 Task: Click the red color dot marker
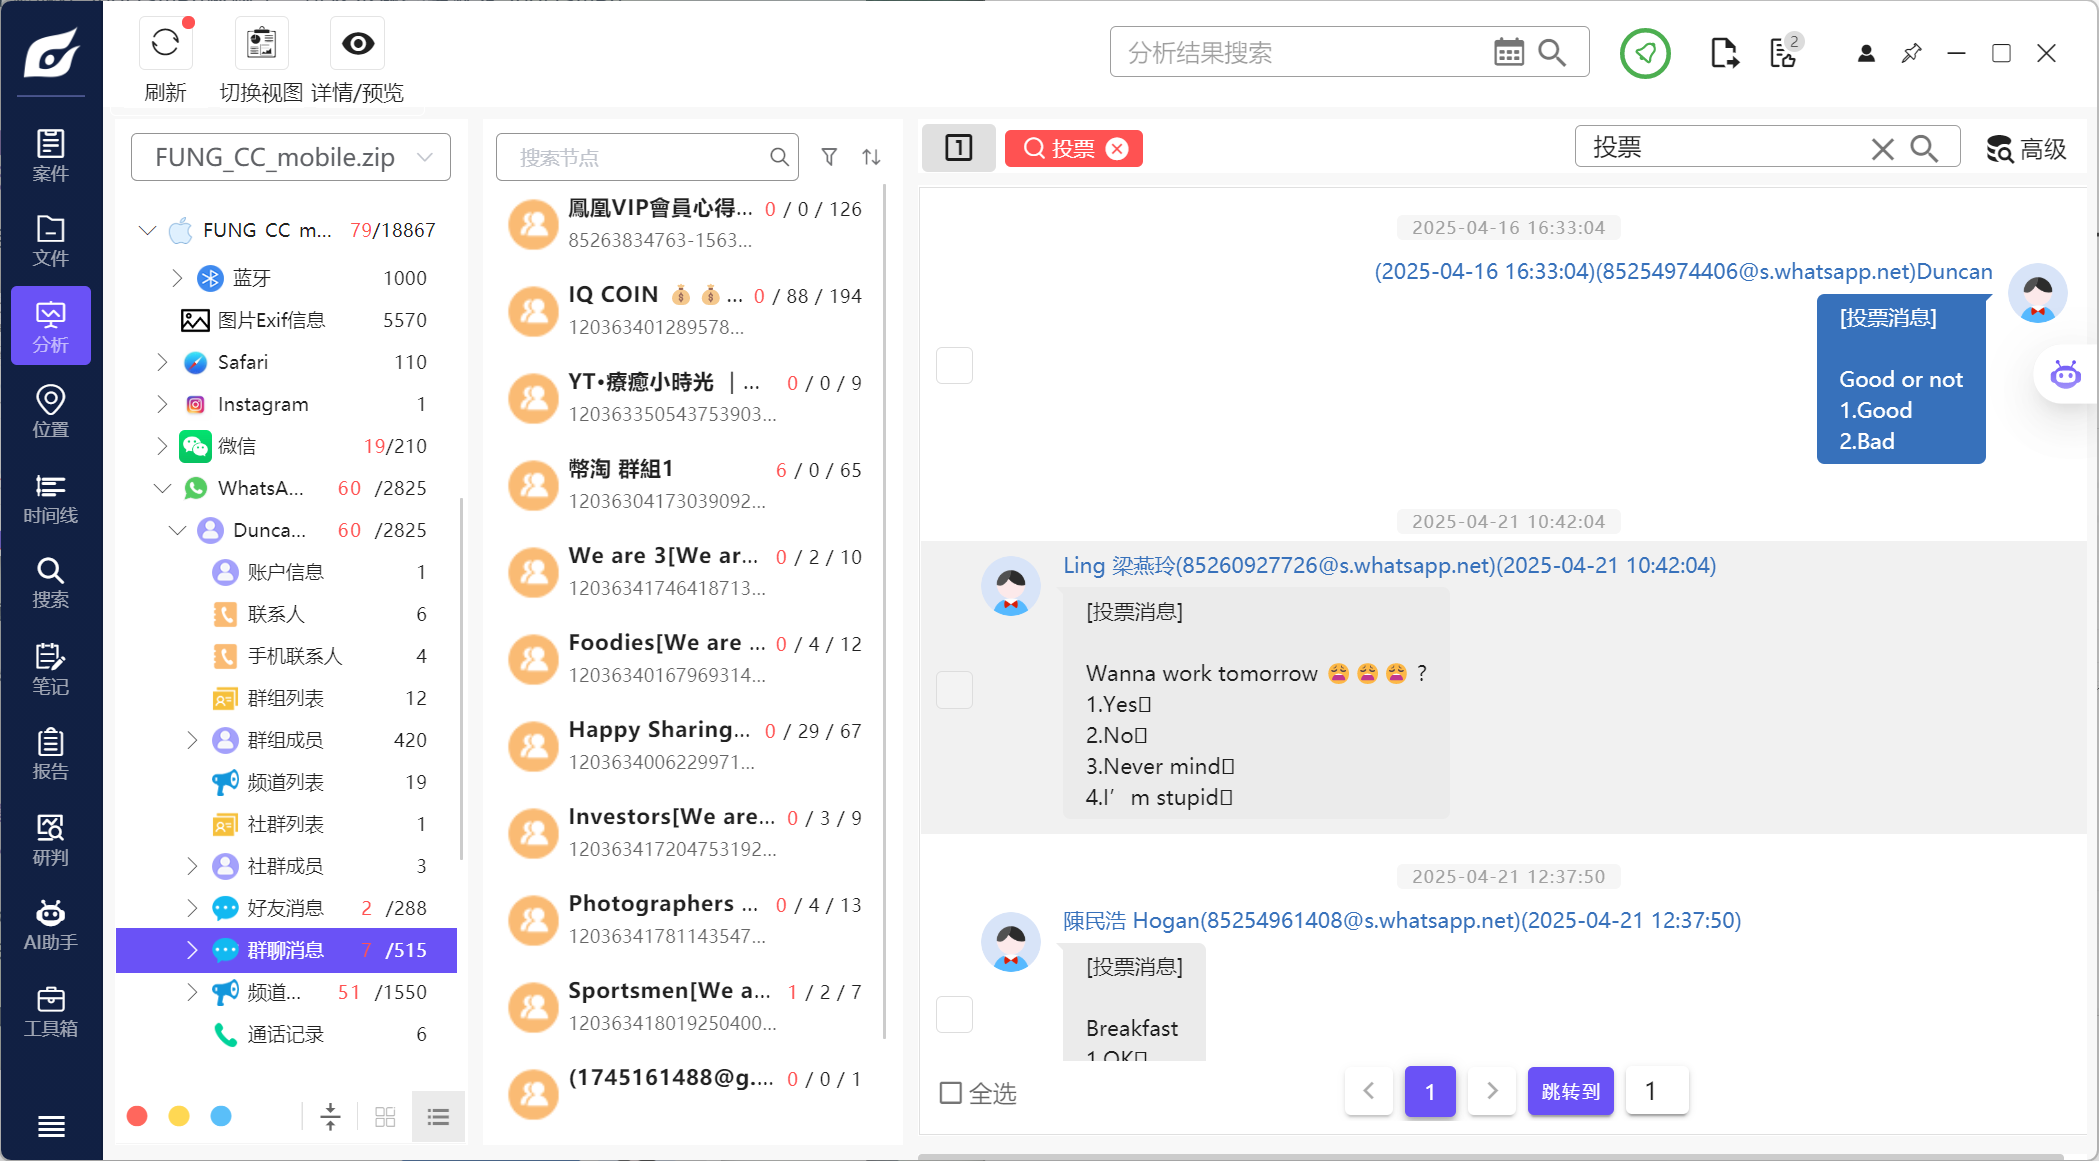[138, 1116]
